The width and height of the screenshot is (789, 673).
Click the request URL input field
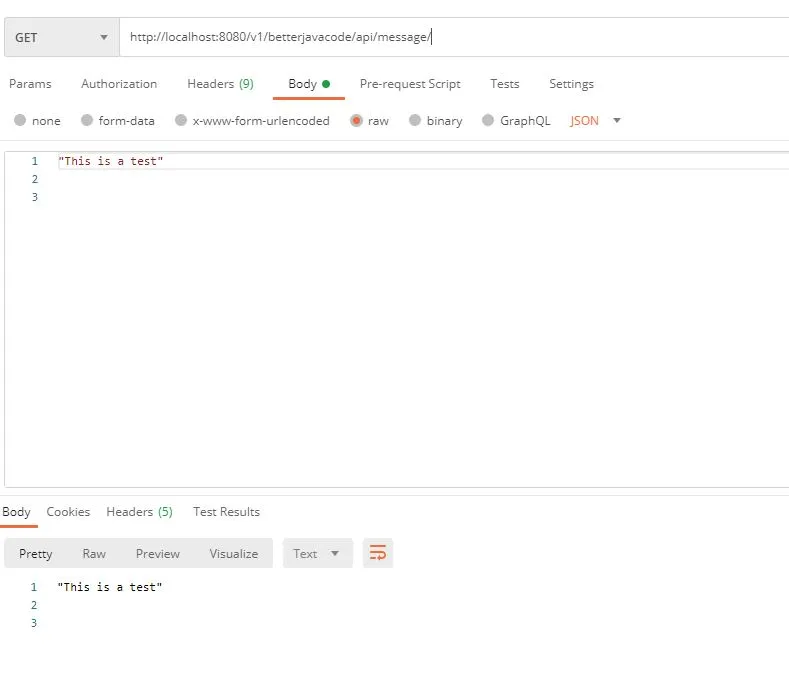coord(450,38)
